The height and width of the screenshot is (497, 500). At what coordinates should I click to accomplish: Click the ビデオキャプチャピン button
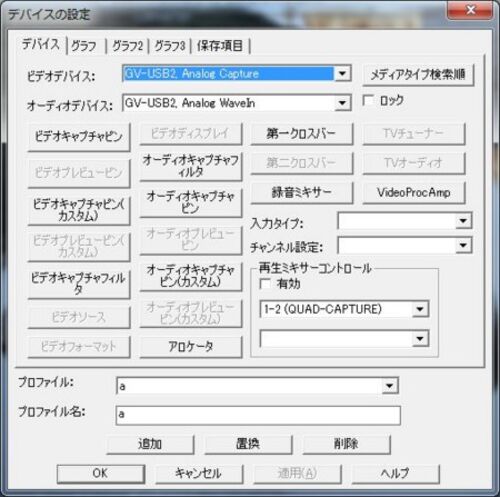coord(79,136)
